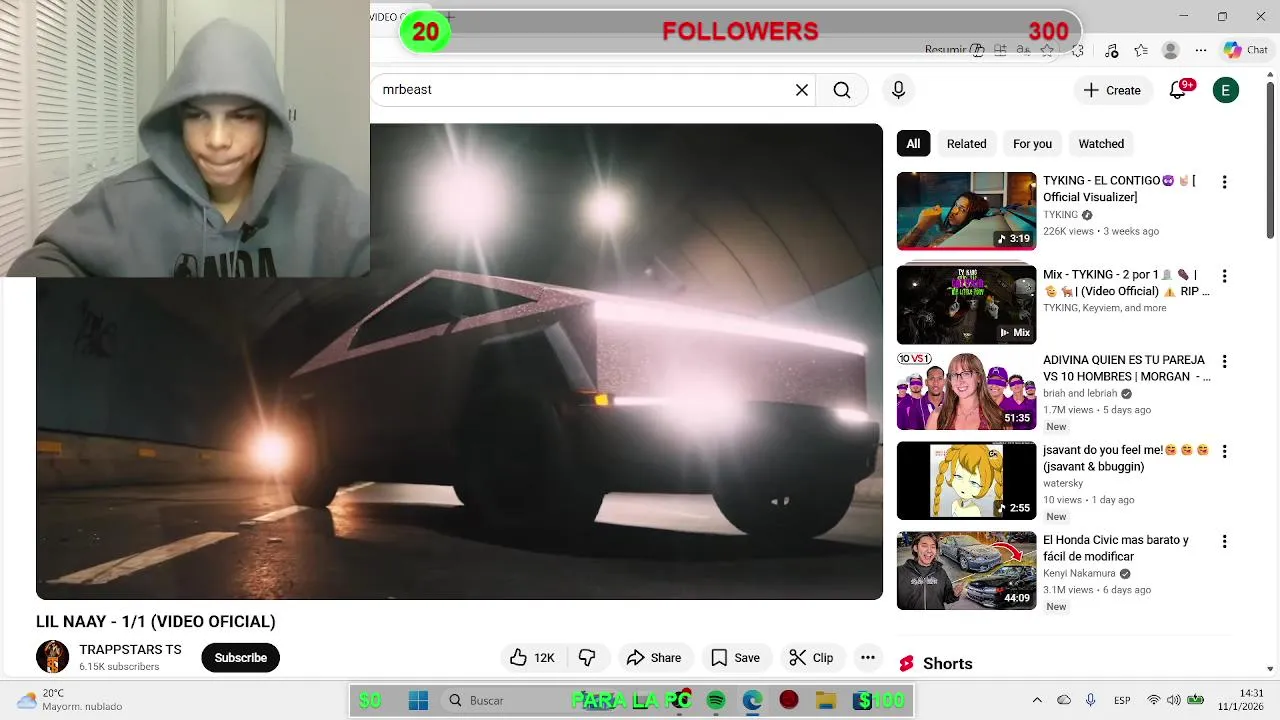Open File Explorer from taskbar
Screen dimensions: 1280x720
(825, 701)
